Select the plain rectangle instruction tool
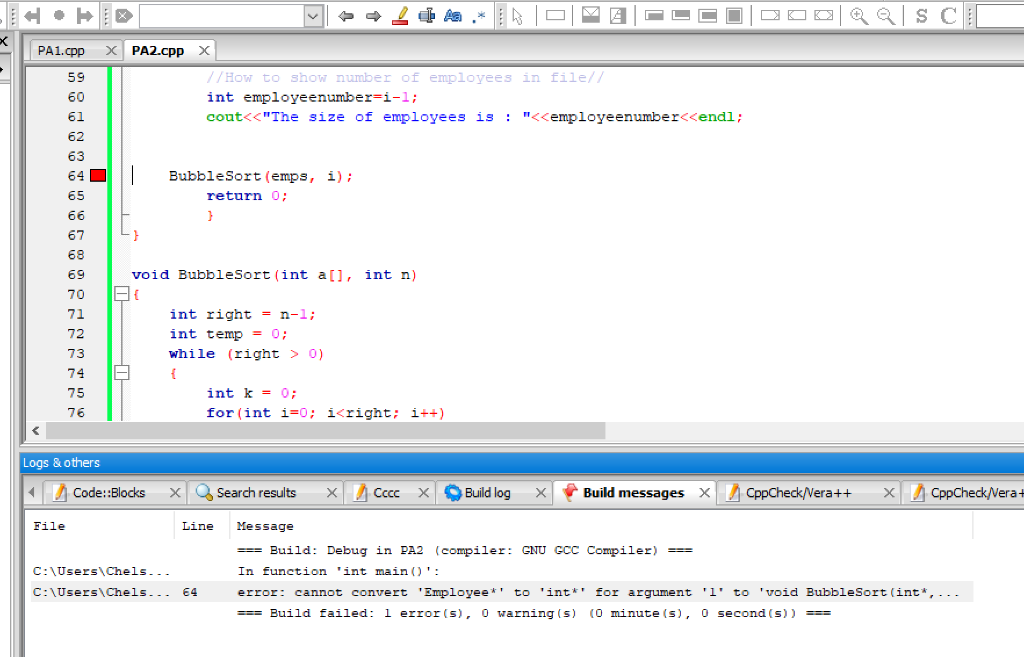 click(555, 16)
